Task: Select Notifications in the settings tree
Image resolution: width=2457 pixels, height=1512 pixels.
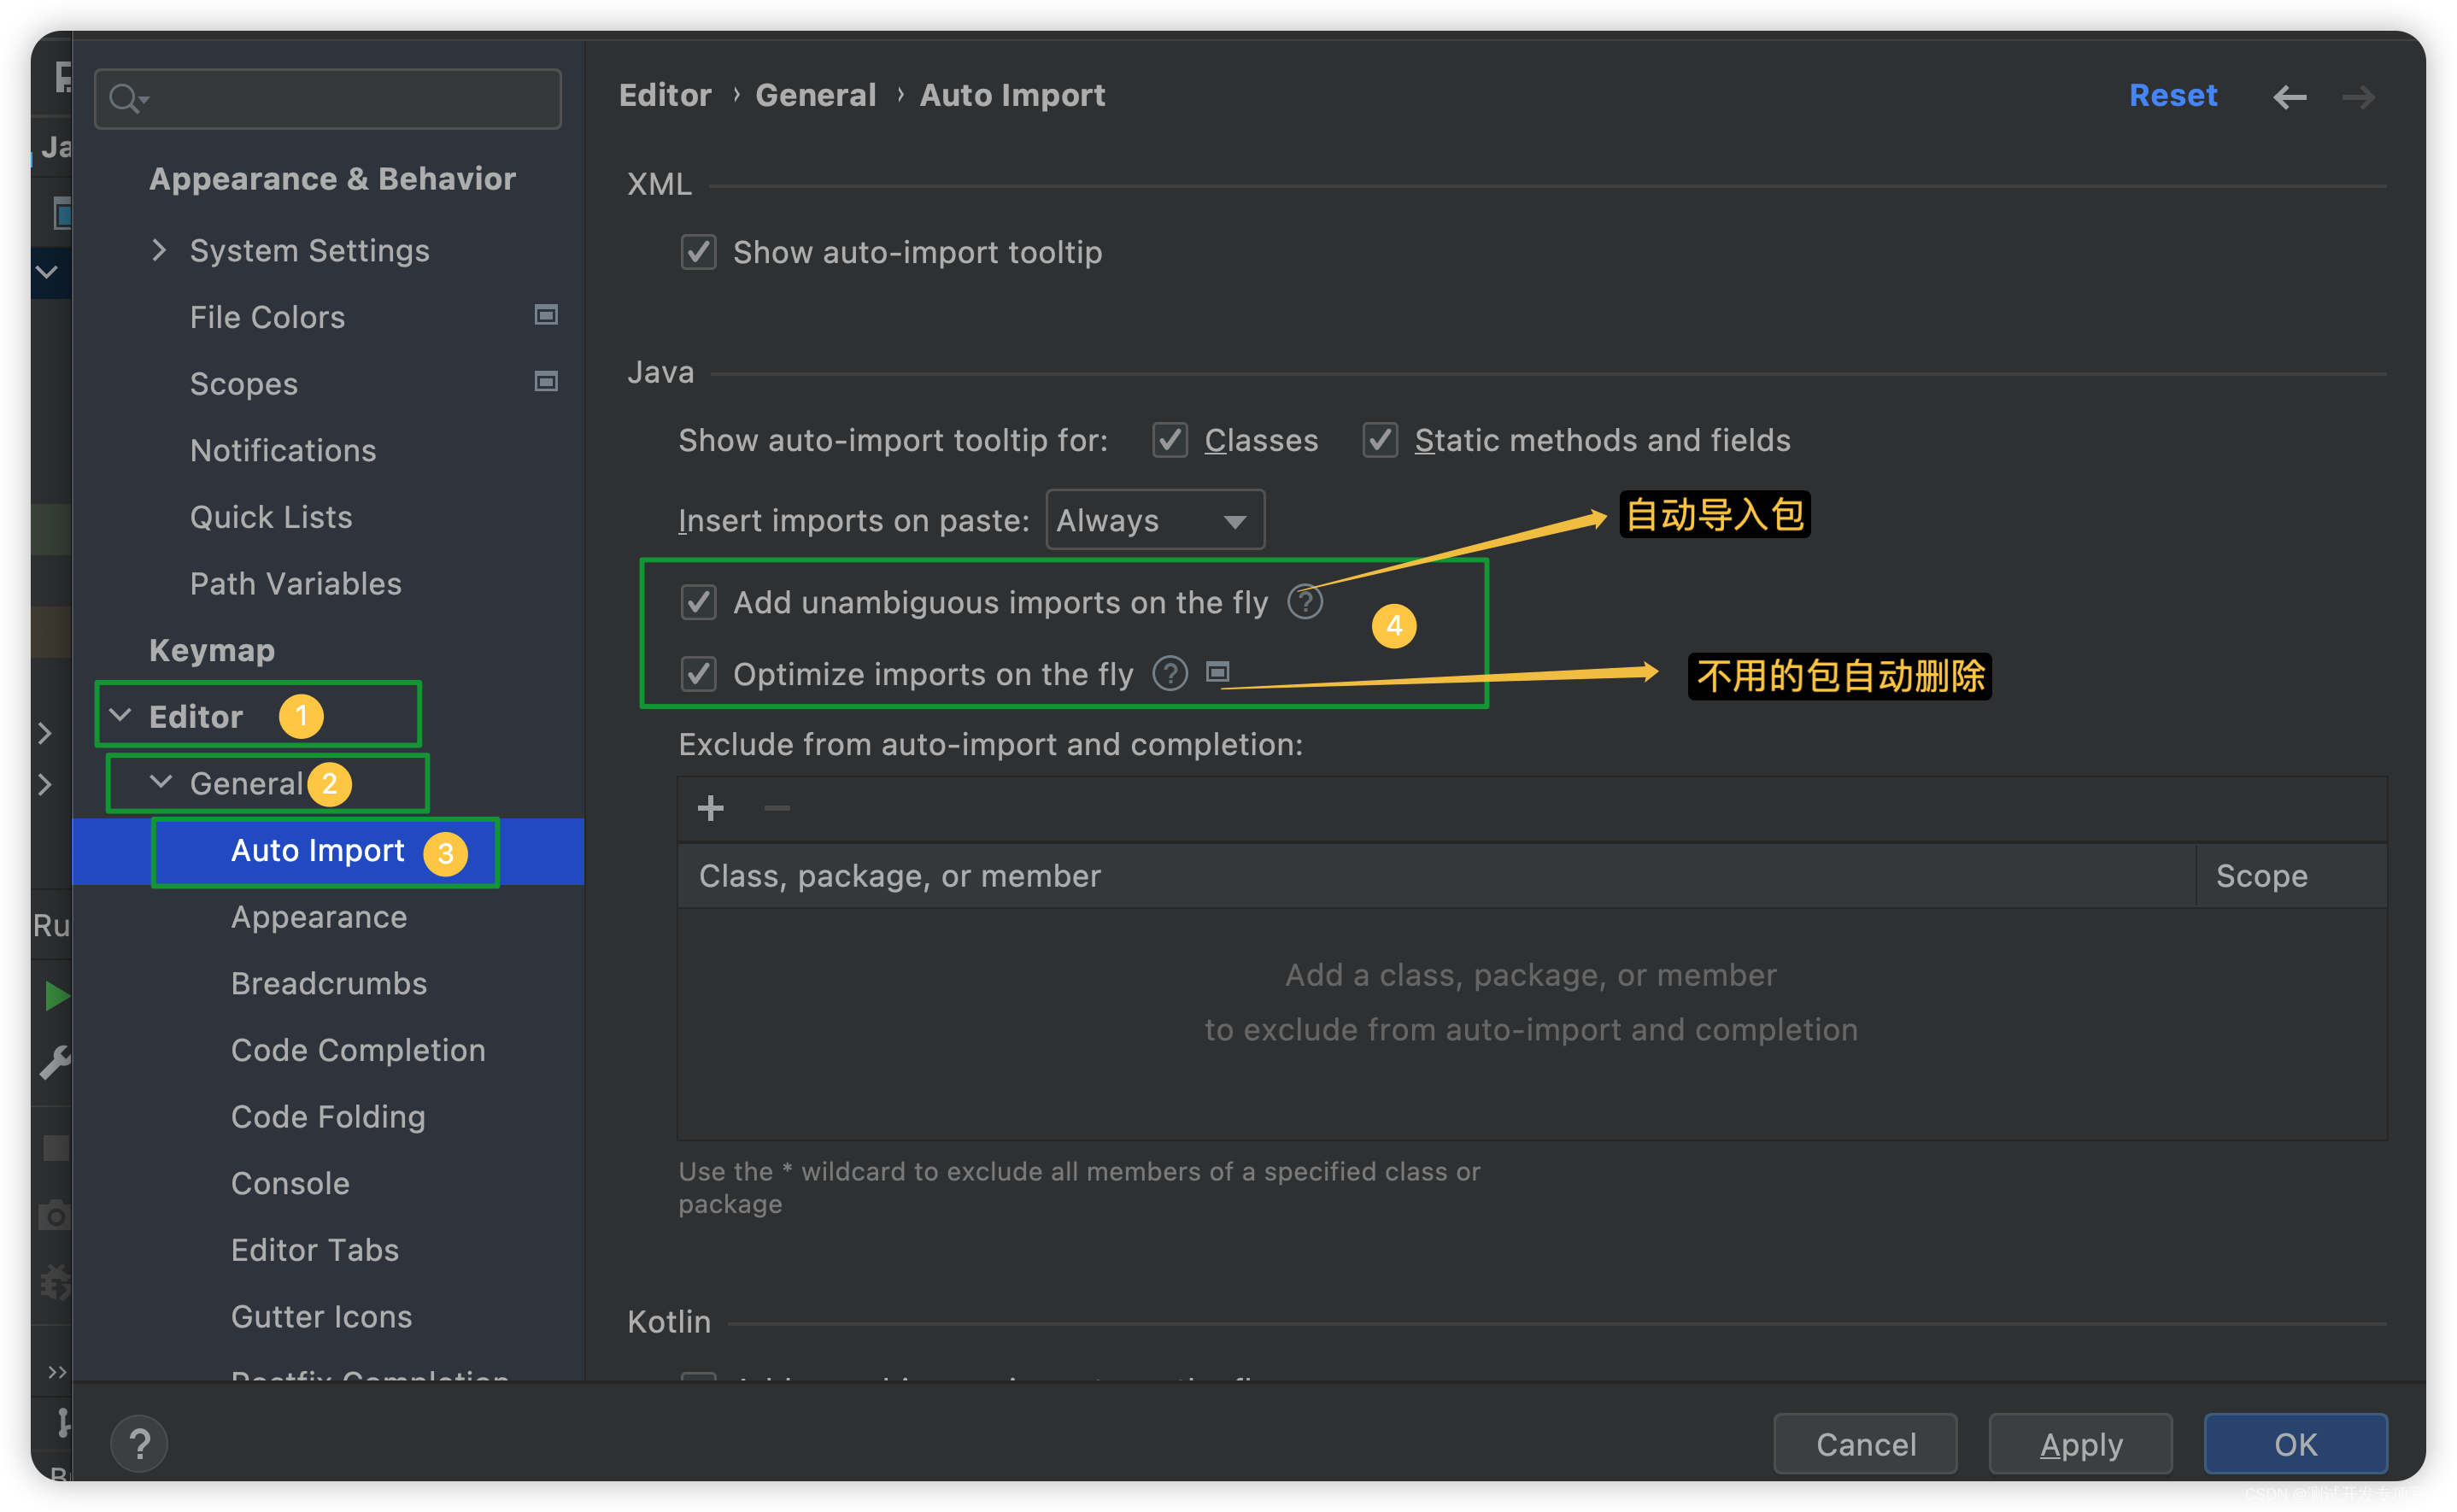Action: [x=283, y=450]
